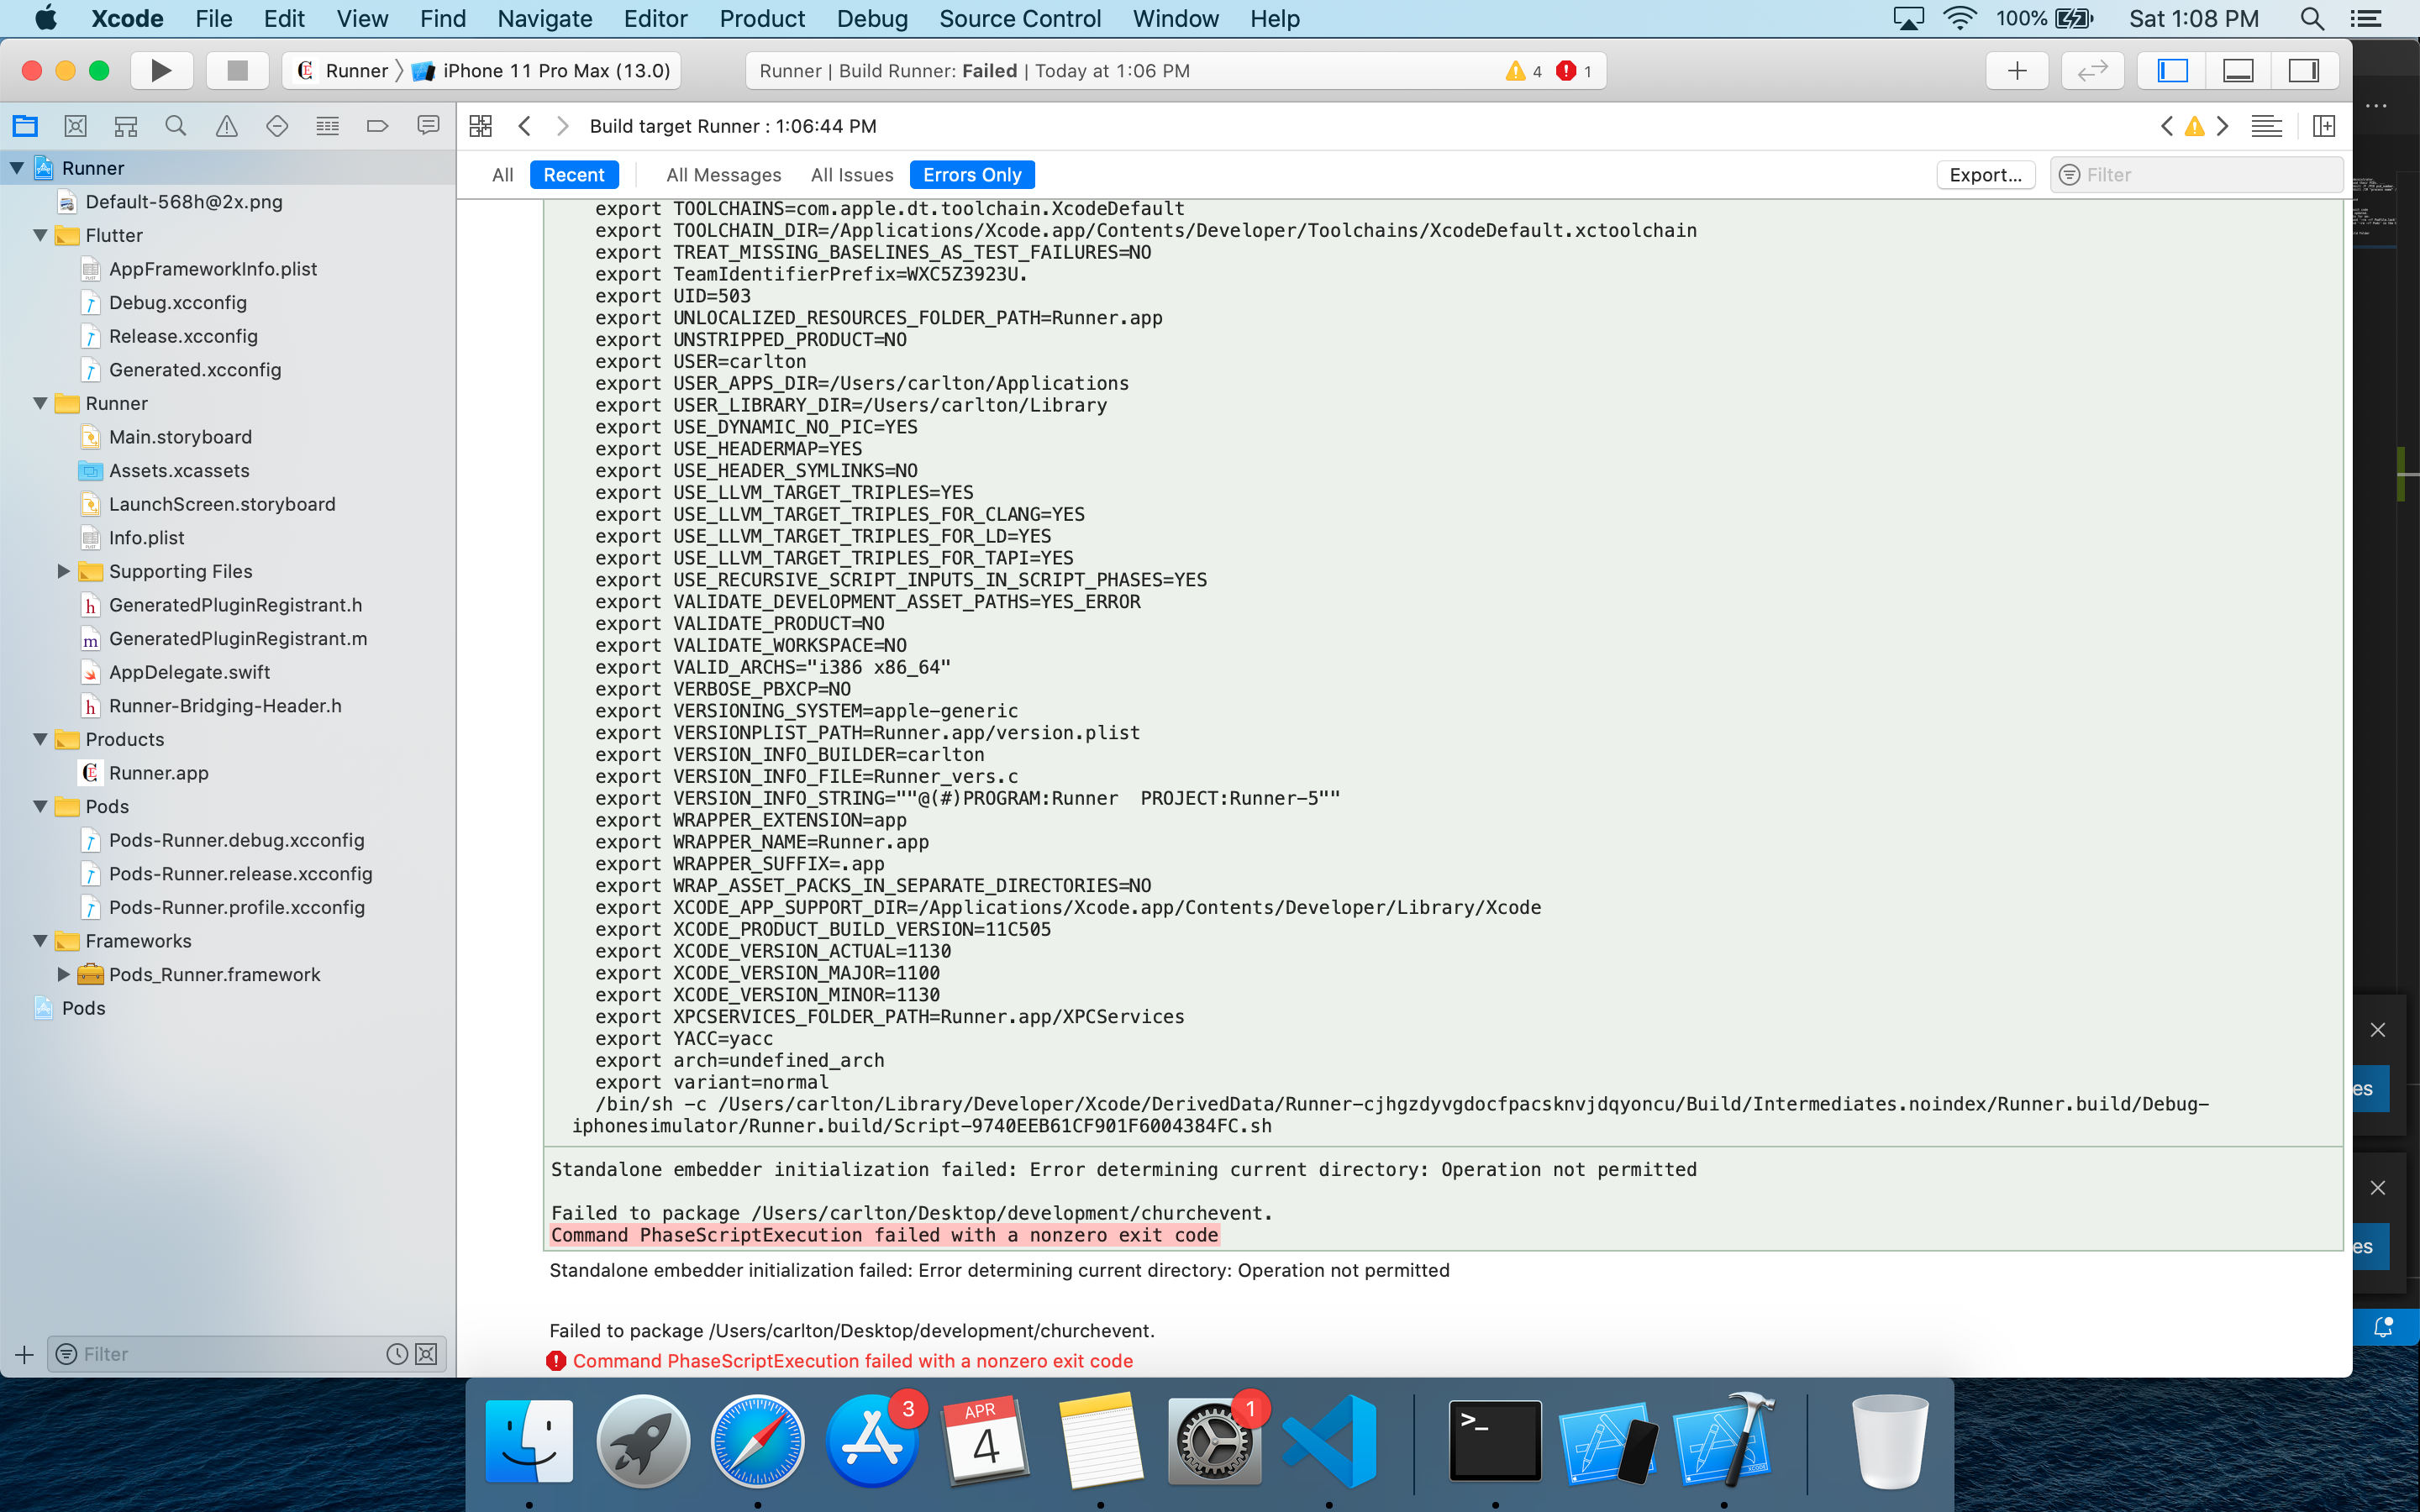Open the Breakpoint navigator icon
The width and height of the screenshot is (2420, 1512).
(x=377, y=126)
